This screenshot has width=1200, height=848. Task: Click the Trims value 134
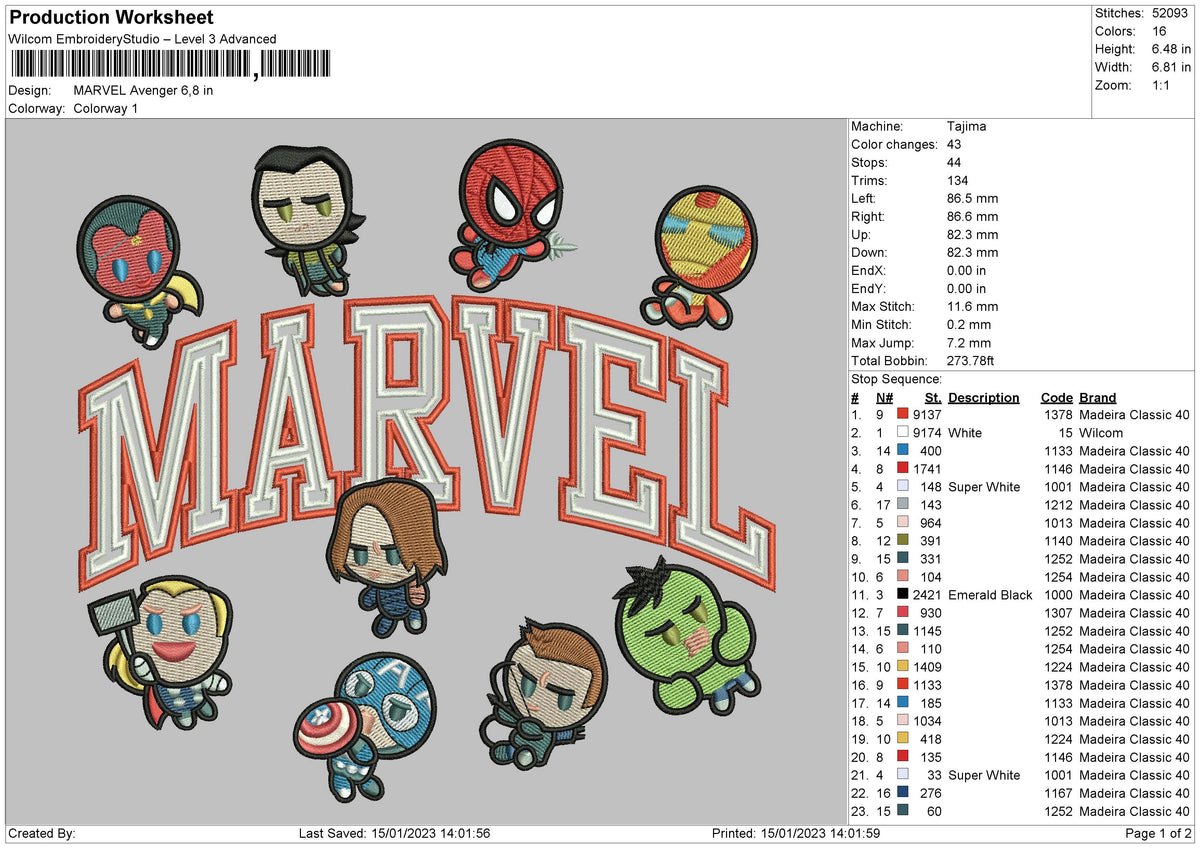(958, 181)
